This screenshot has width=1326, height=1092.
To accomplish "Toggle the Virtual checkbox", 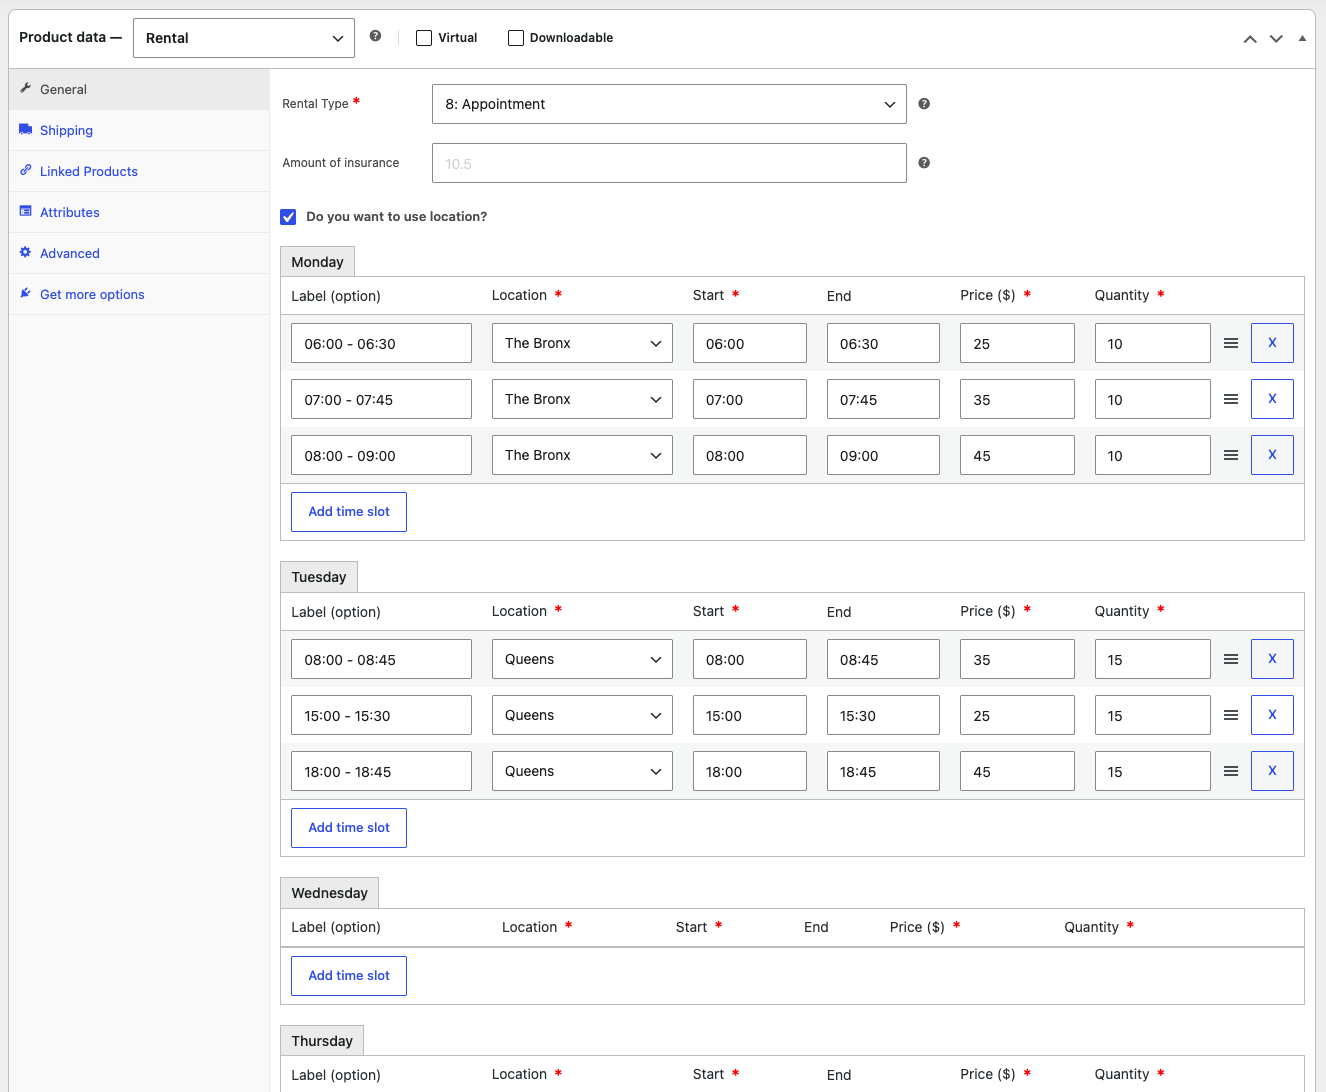I will 424,38.
